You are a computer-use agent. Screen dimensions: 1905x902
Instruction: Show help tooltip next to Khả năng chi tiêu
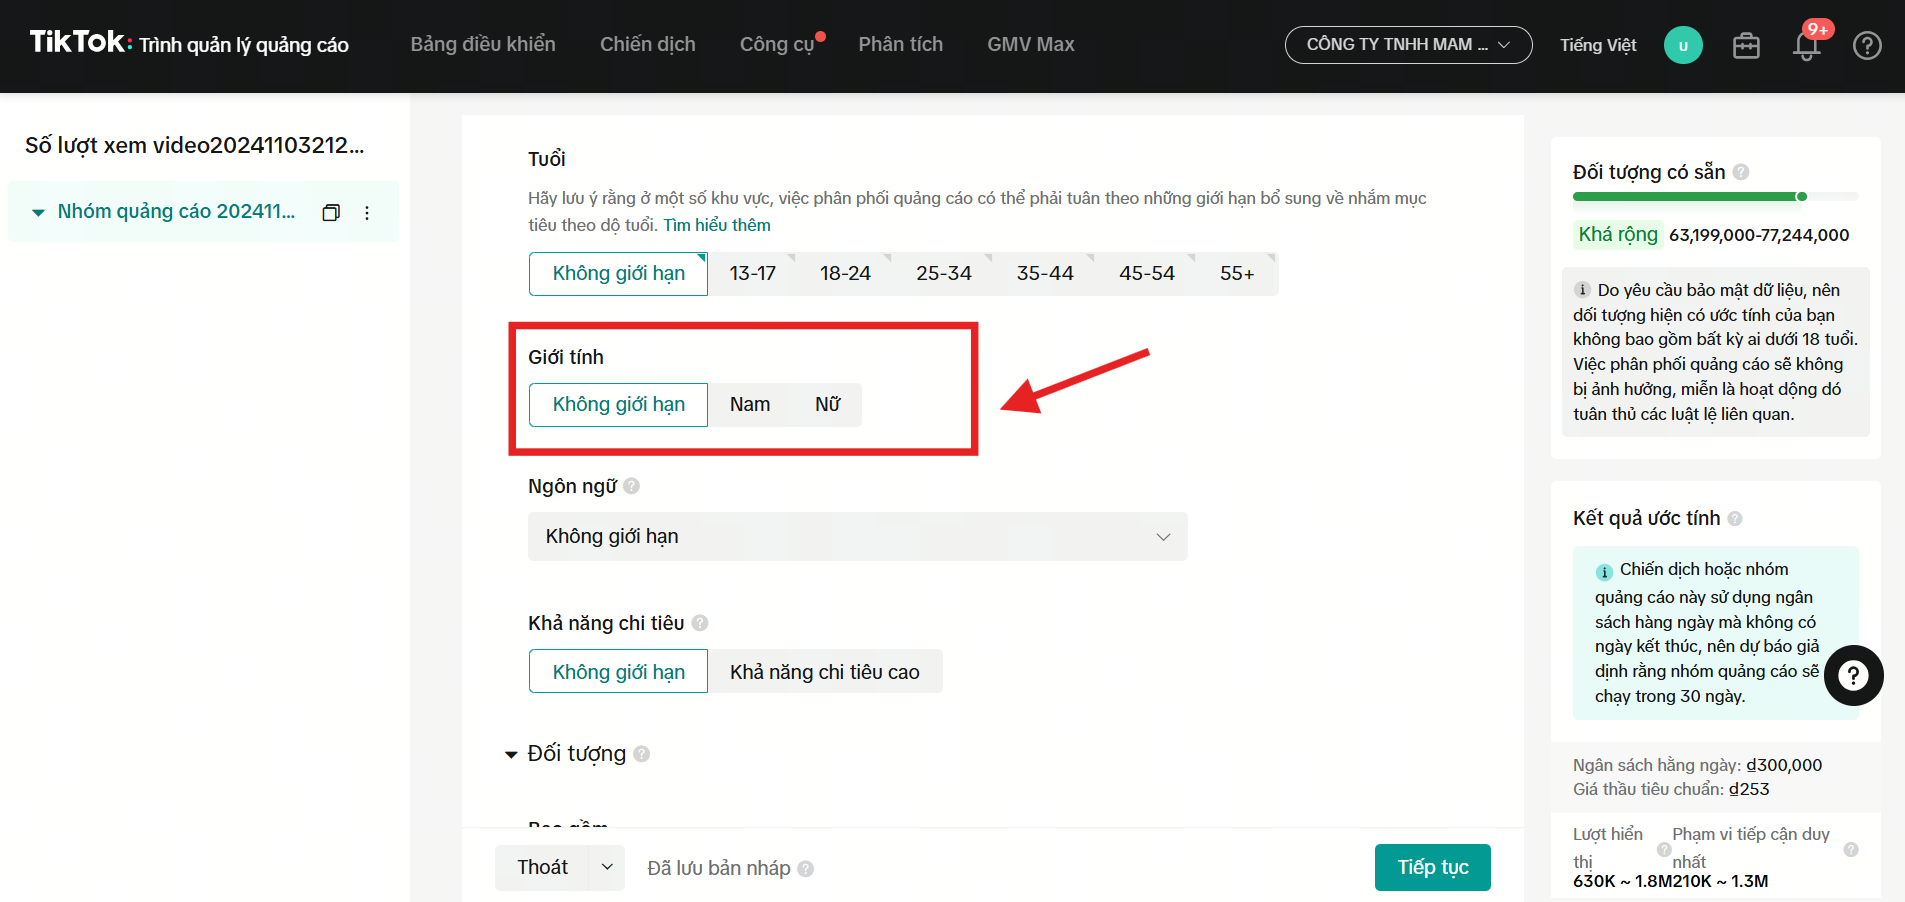[x=700, y=623]
